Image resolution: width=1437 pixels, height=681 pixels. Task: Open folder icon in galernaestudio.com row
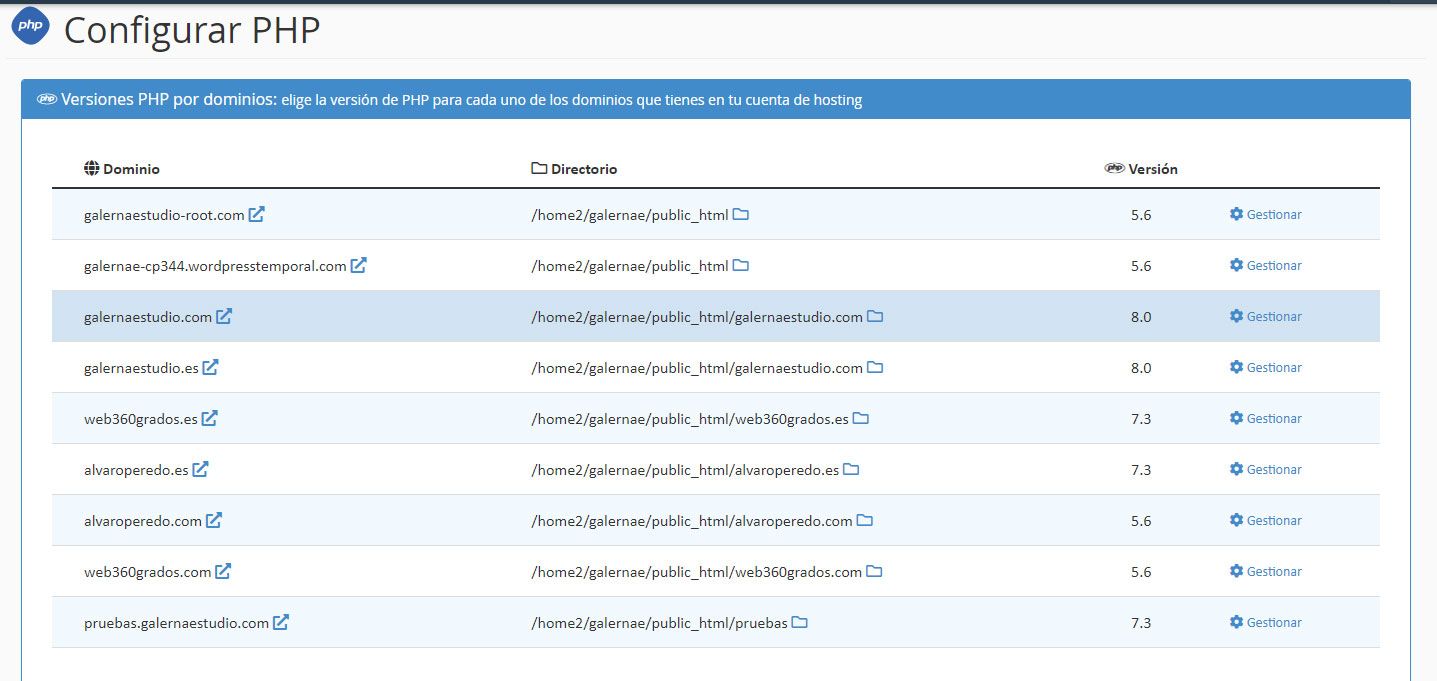875,316
